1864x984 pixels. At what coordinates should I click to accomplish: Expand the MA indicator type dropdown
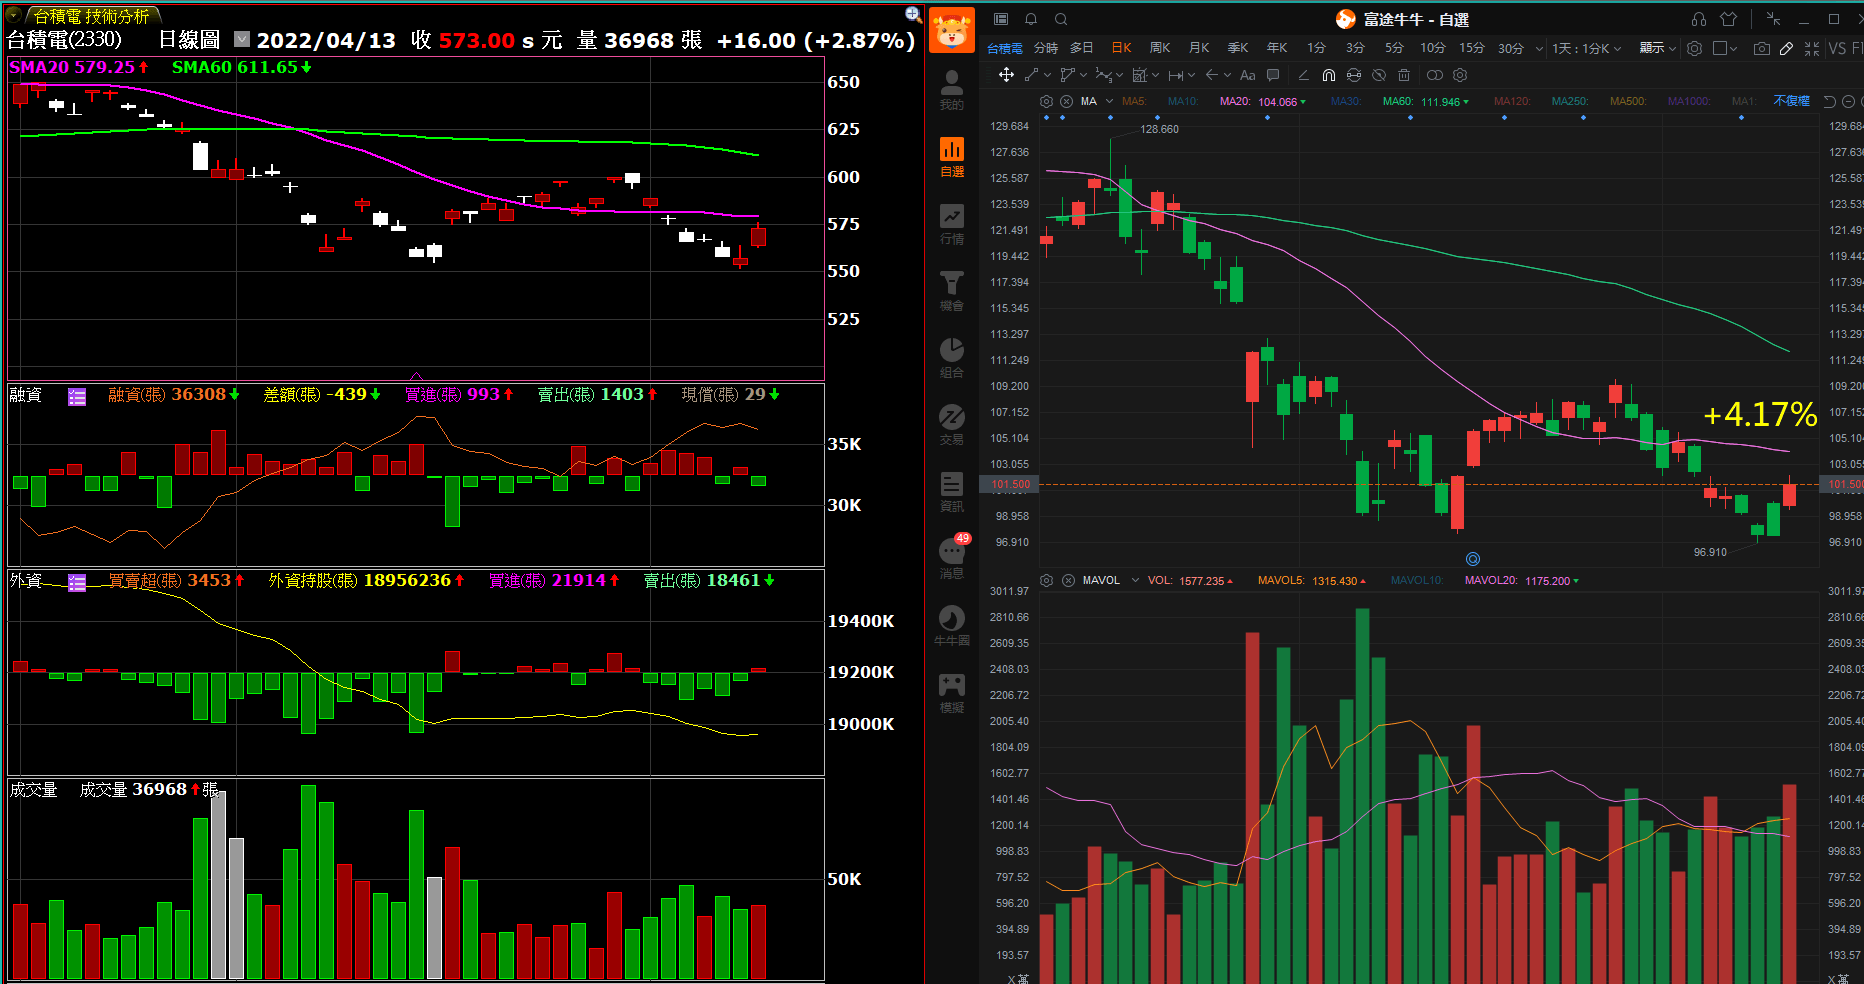pyautogui.click(x=1109, y=101)
